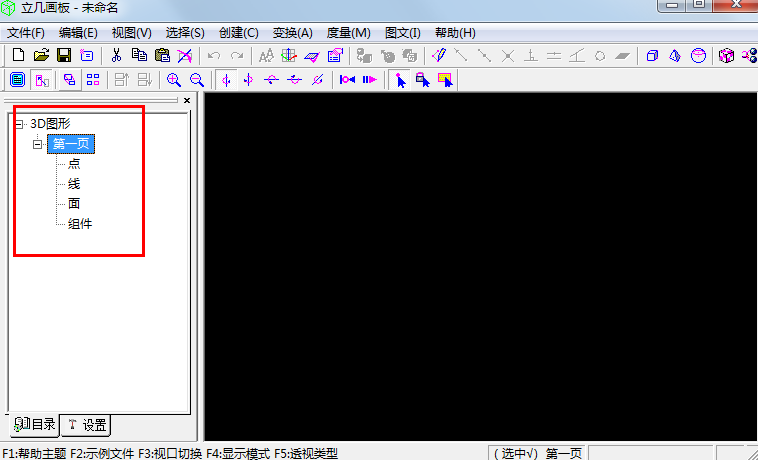Open the 编辑(E) menu
The height and width of the screenshot is (460, 758).
click(x=78, y=33)
